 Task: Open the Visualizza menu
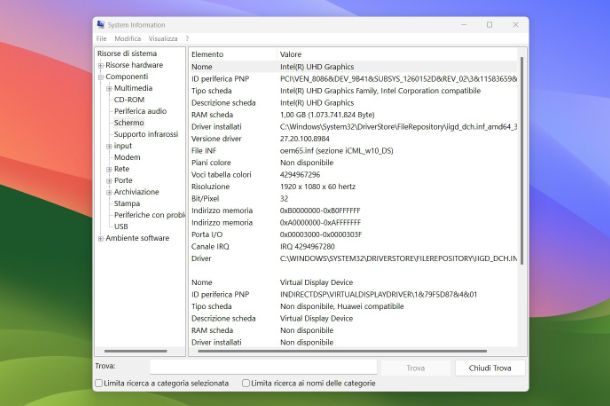click(x=163, y=38)
